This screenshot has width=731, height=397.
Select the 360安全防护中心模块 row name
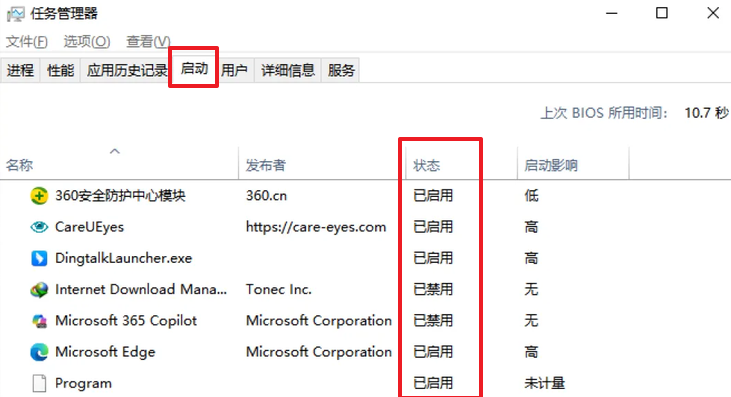[x=120, y=196]
